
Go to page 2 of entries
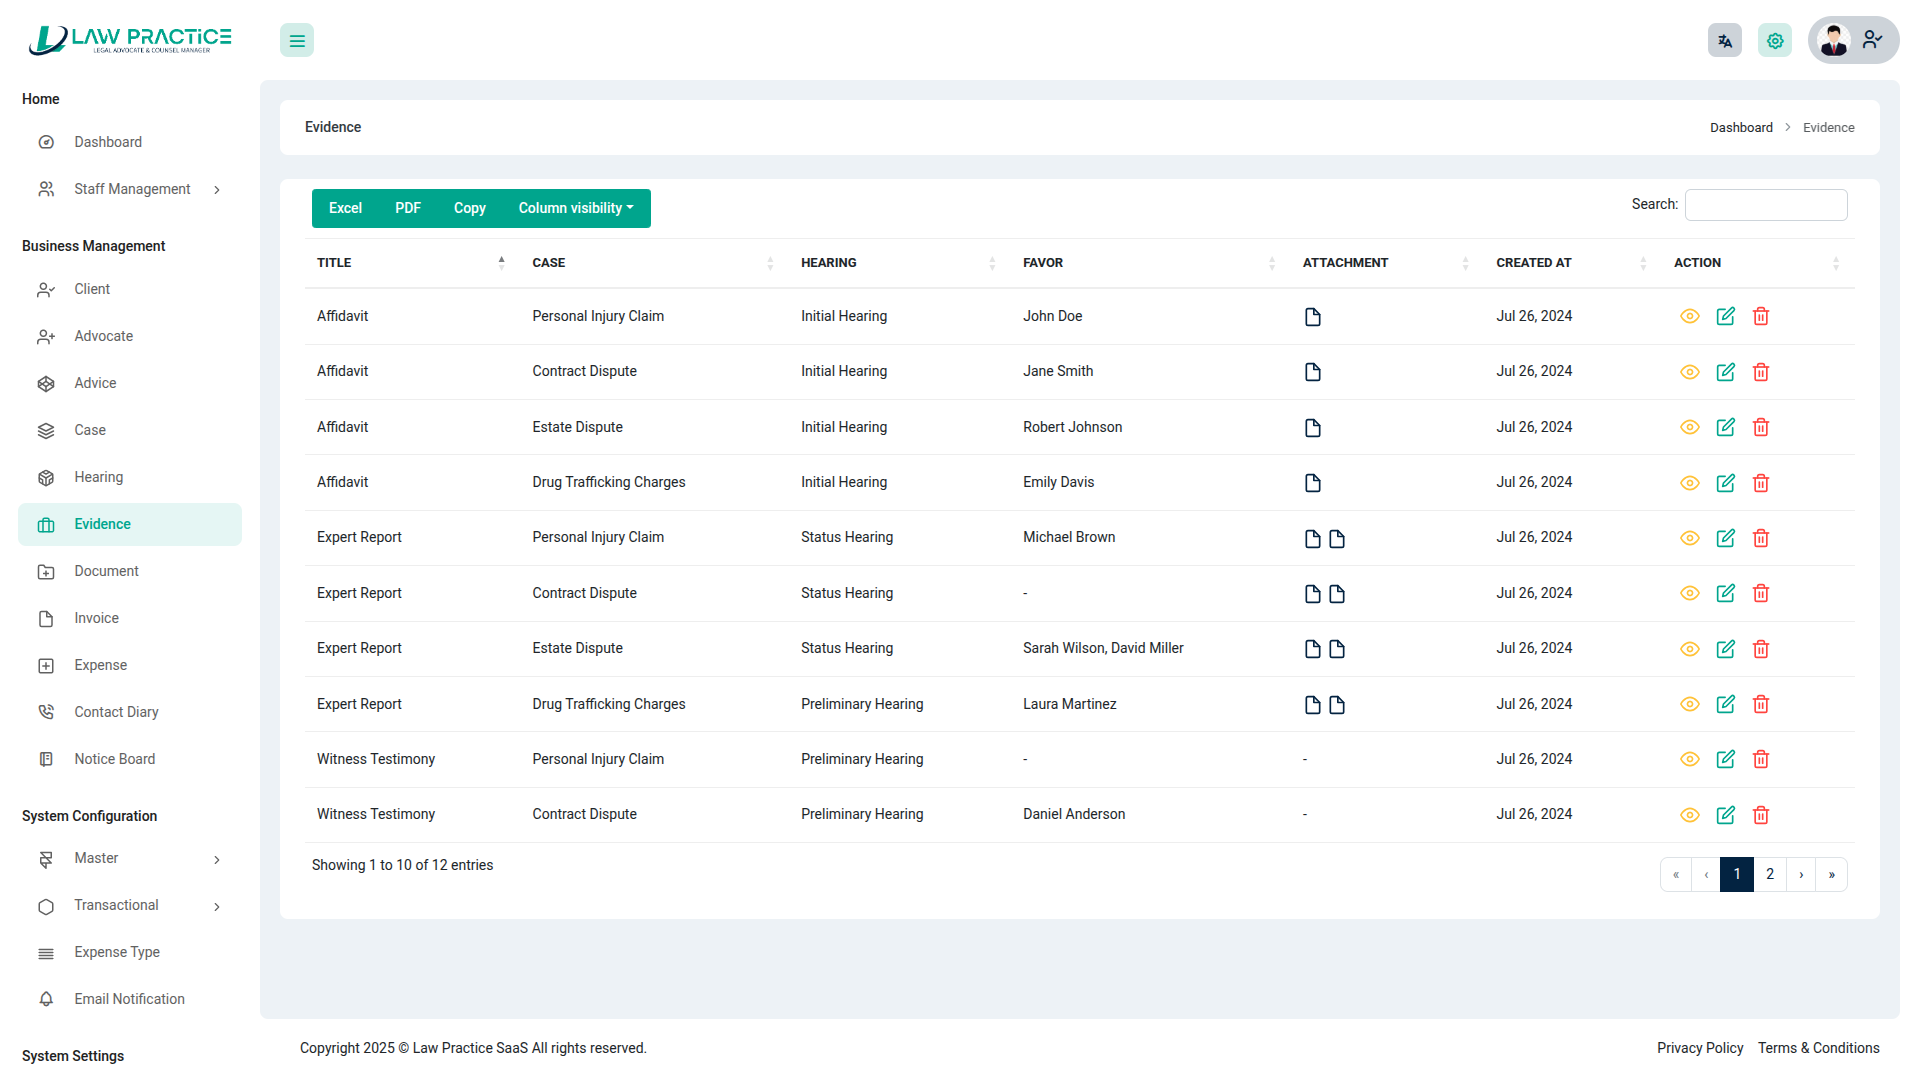point(1769,874)
